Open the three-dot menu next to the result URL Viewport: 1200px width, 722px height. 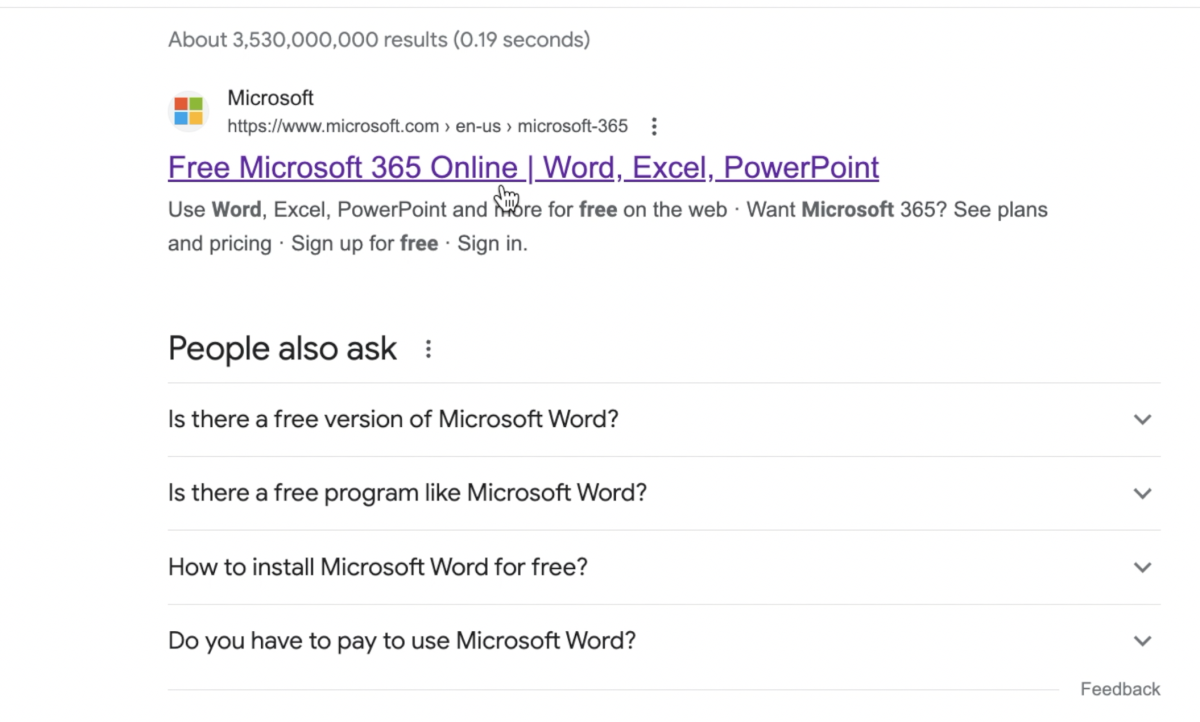654,126
